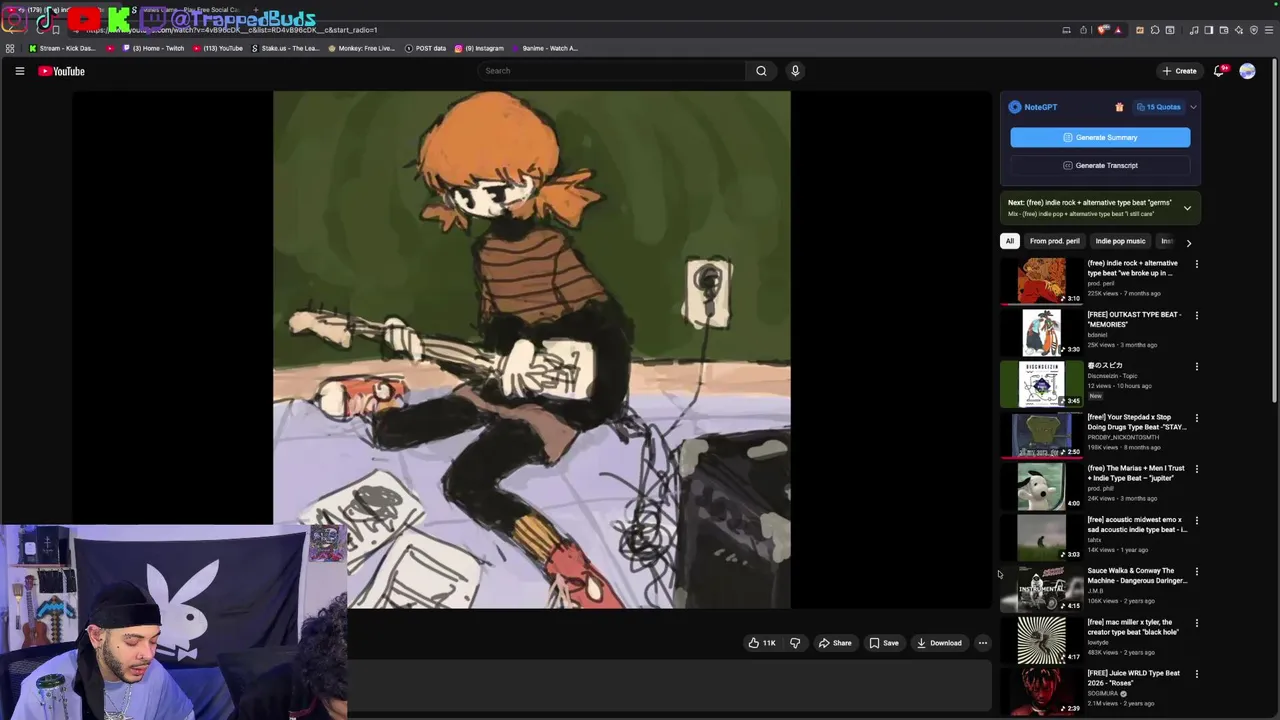Click the main video player artwork
1280x720 pixels.
(532, 350)
